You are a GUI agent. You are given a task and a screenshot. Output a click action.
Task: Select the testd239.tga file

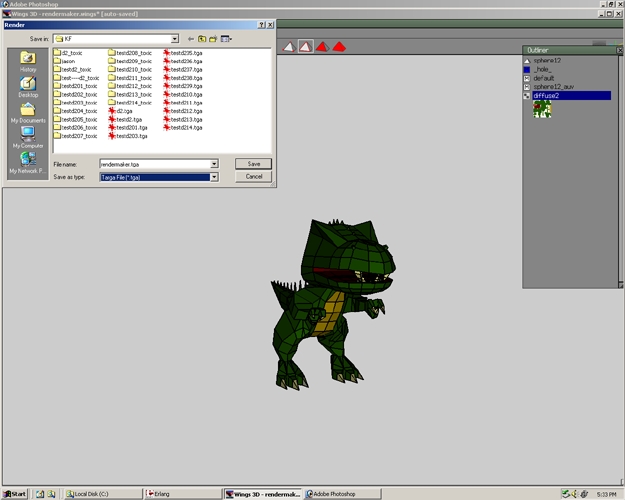click(183, 86)
